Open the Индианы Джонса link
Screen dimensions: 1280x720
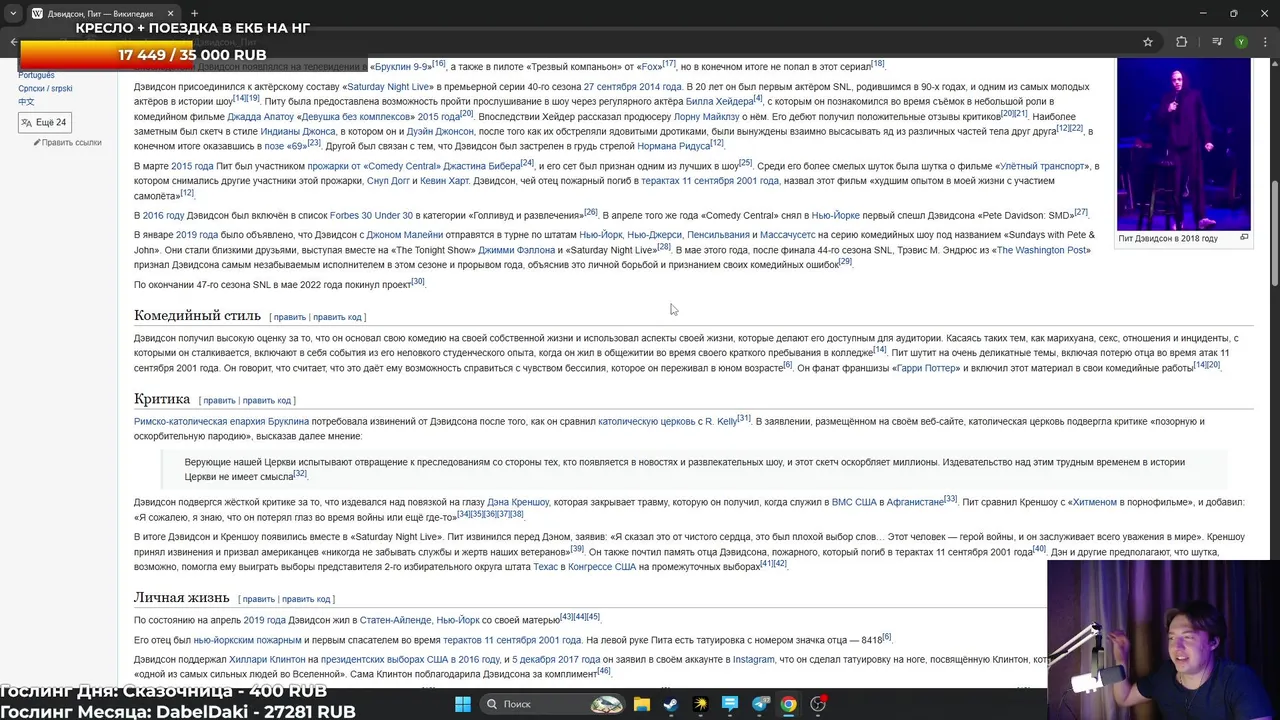click(x=298, y=132)
